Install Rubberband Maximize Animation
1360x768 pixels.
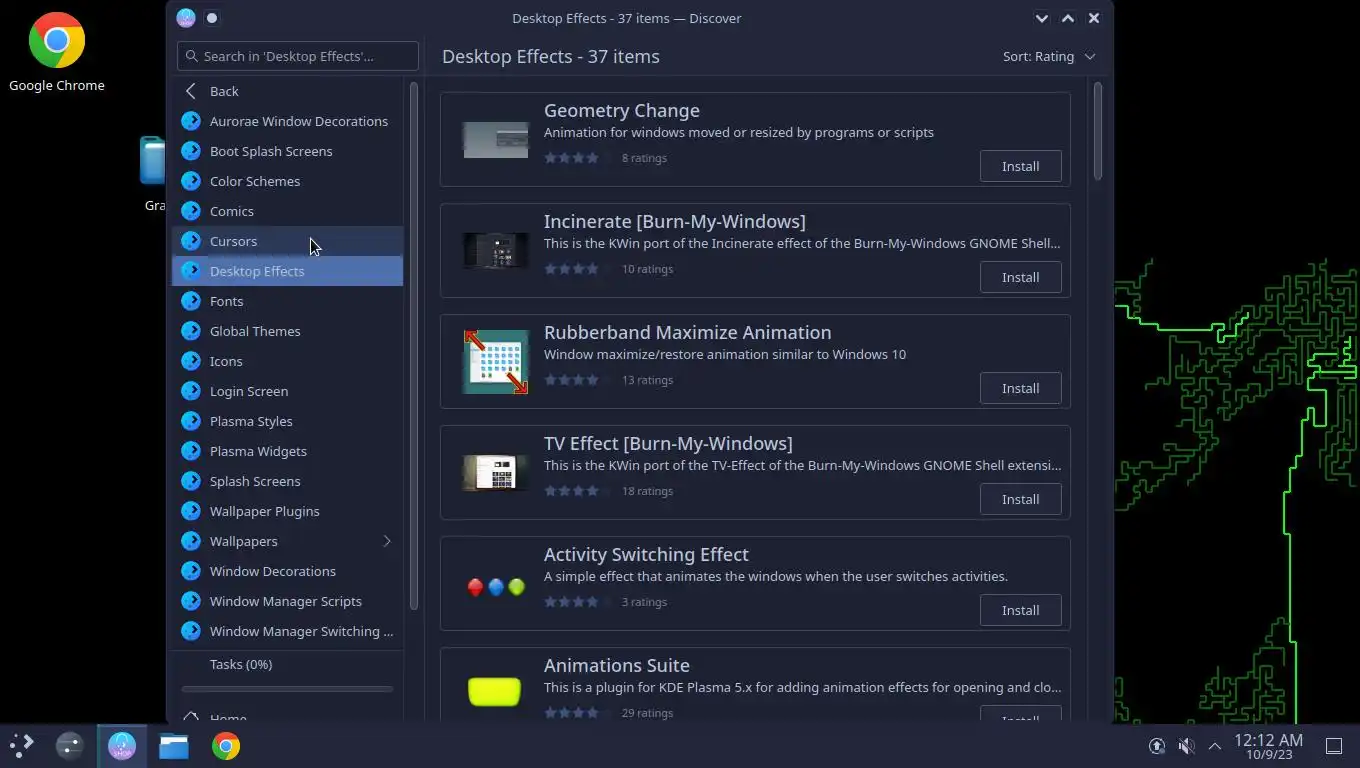[x=1020, y=388]
